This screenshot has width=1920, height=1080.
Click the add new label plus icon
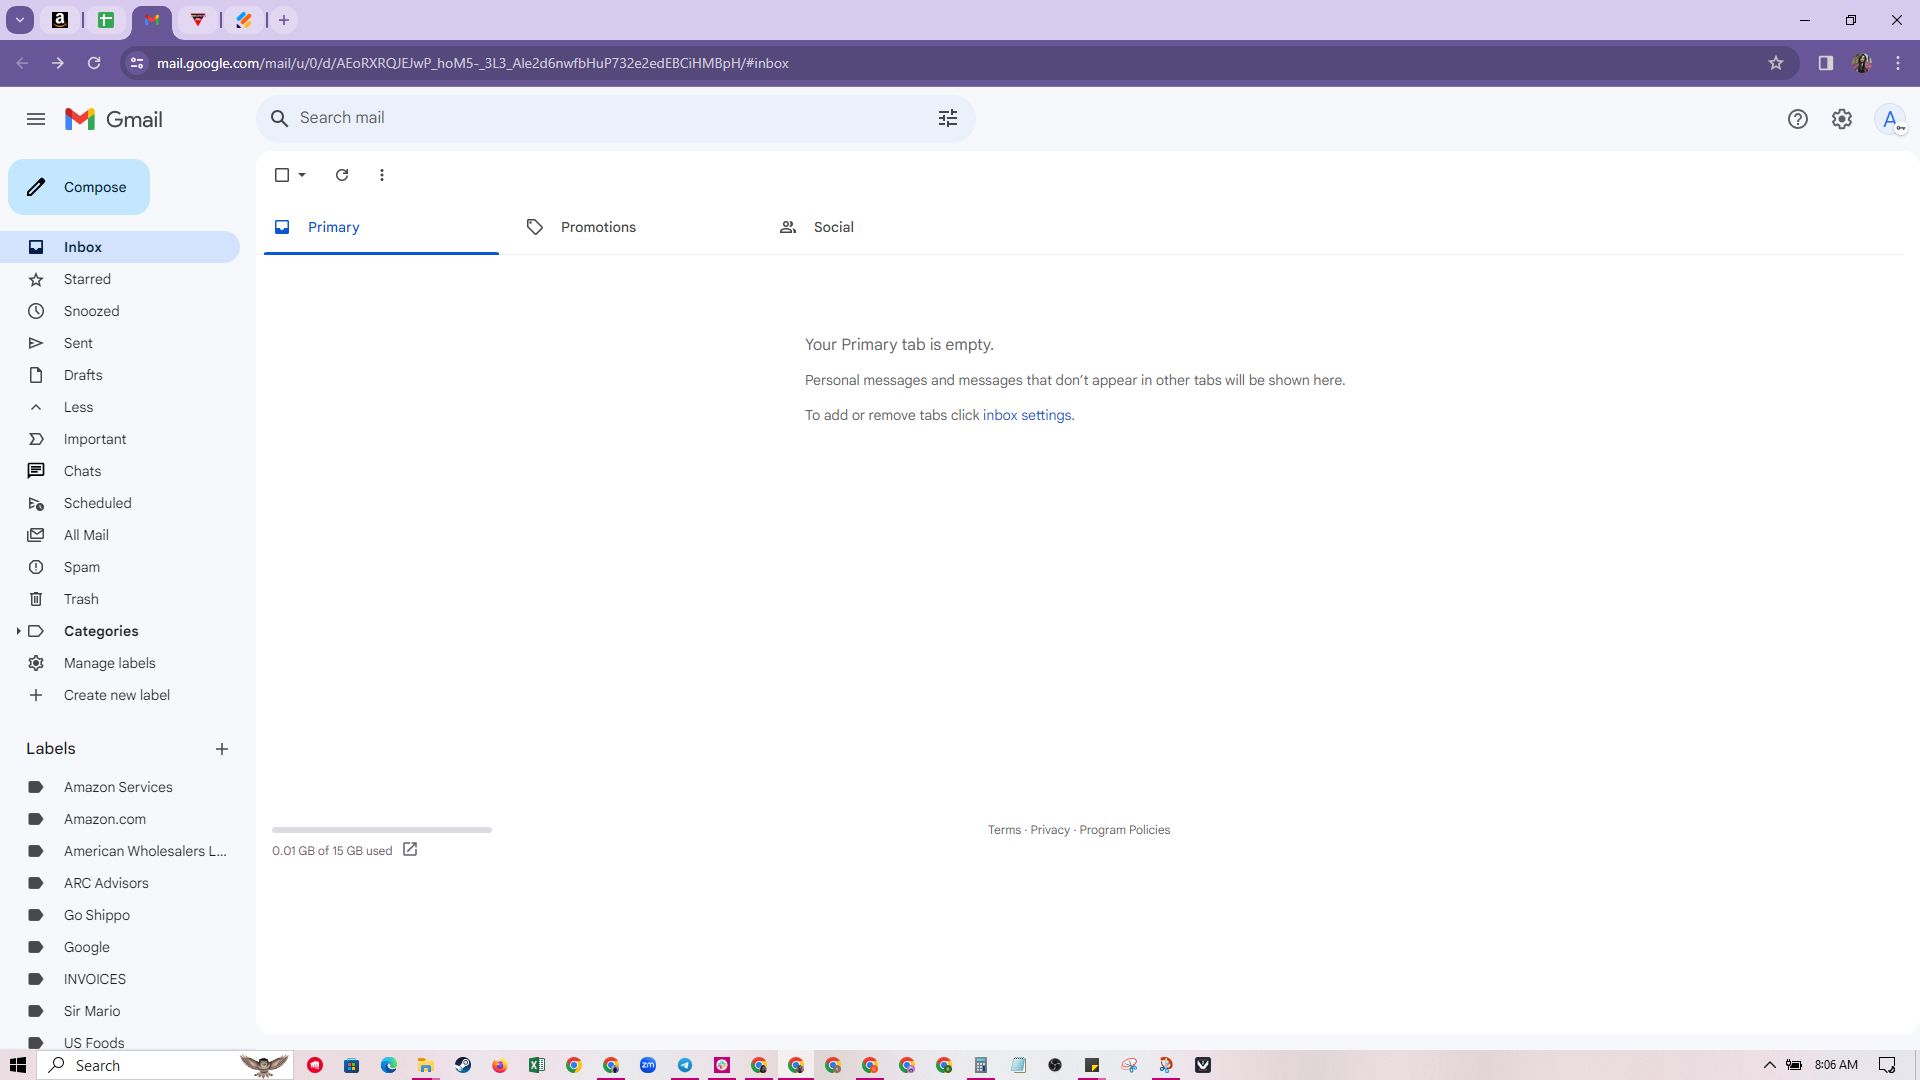pos(222,749)
